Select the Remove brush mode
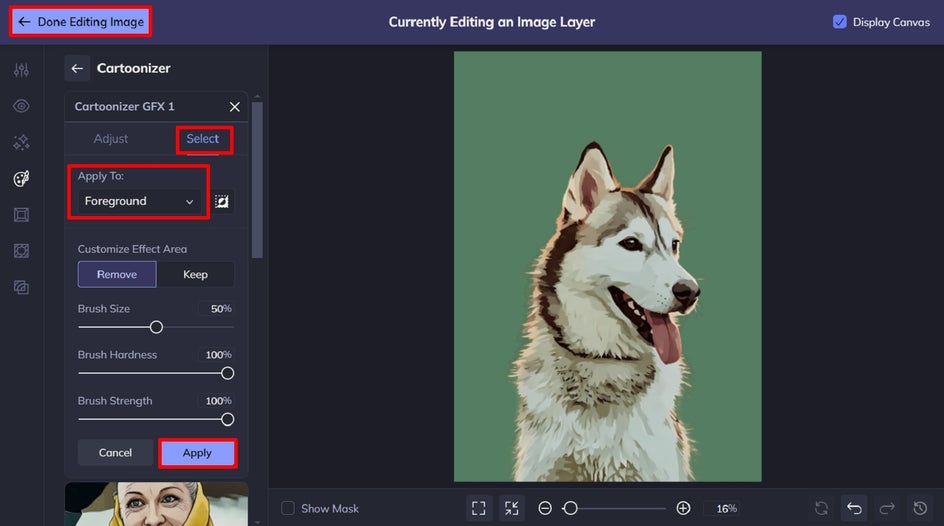944x526 pixels. point(117,274)
